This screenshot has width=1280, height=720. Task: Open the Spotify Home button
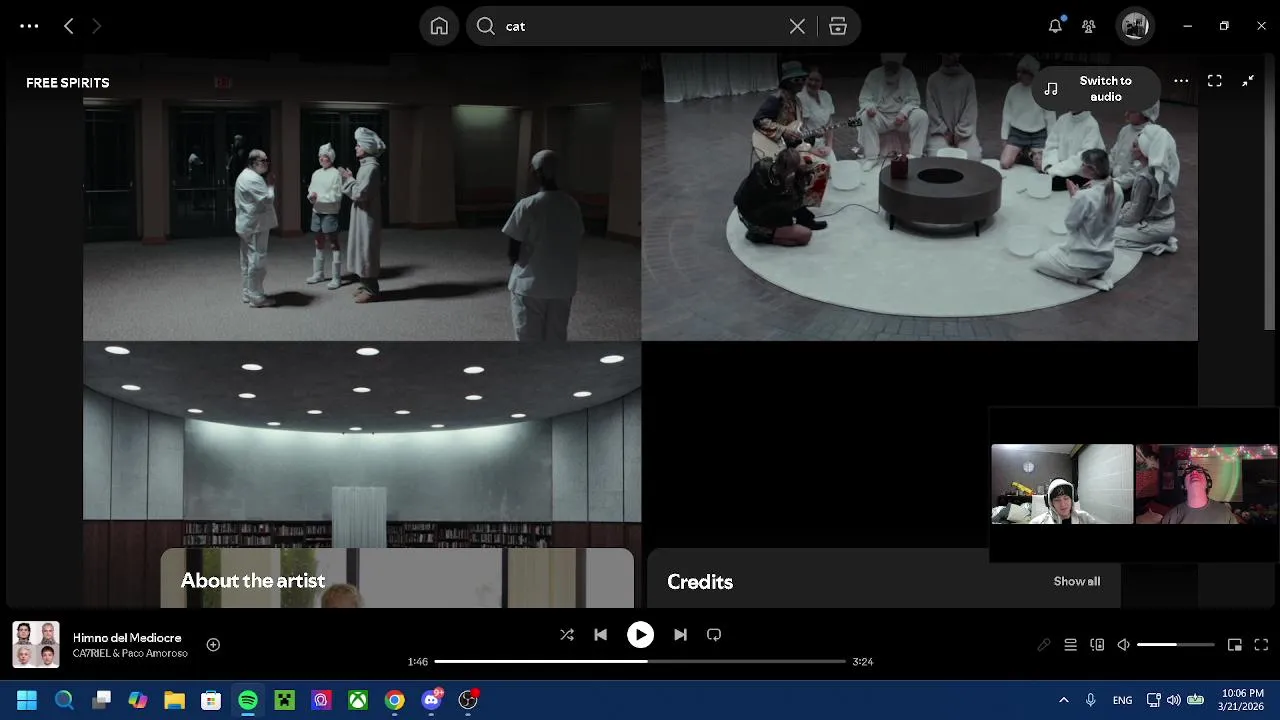(439, 26)
